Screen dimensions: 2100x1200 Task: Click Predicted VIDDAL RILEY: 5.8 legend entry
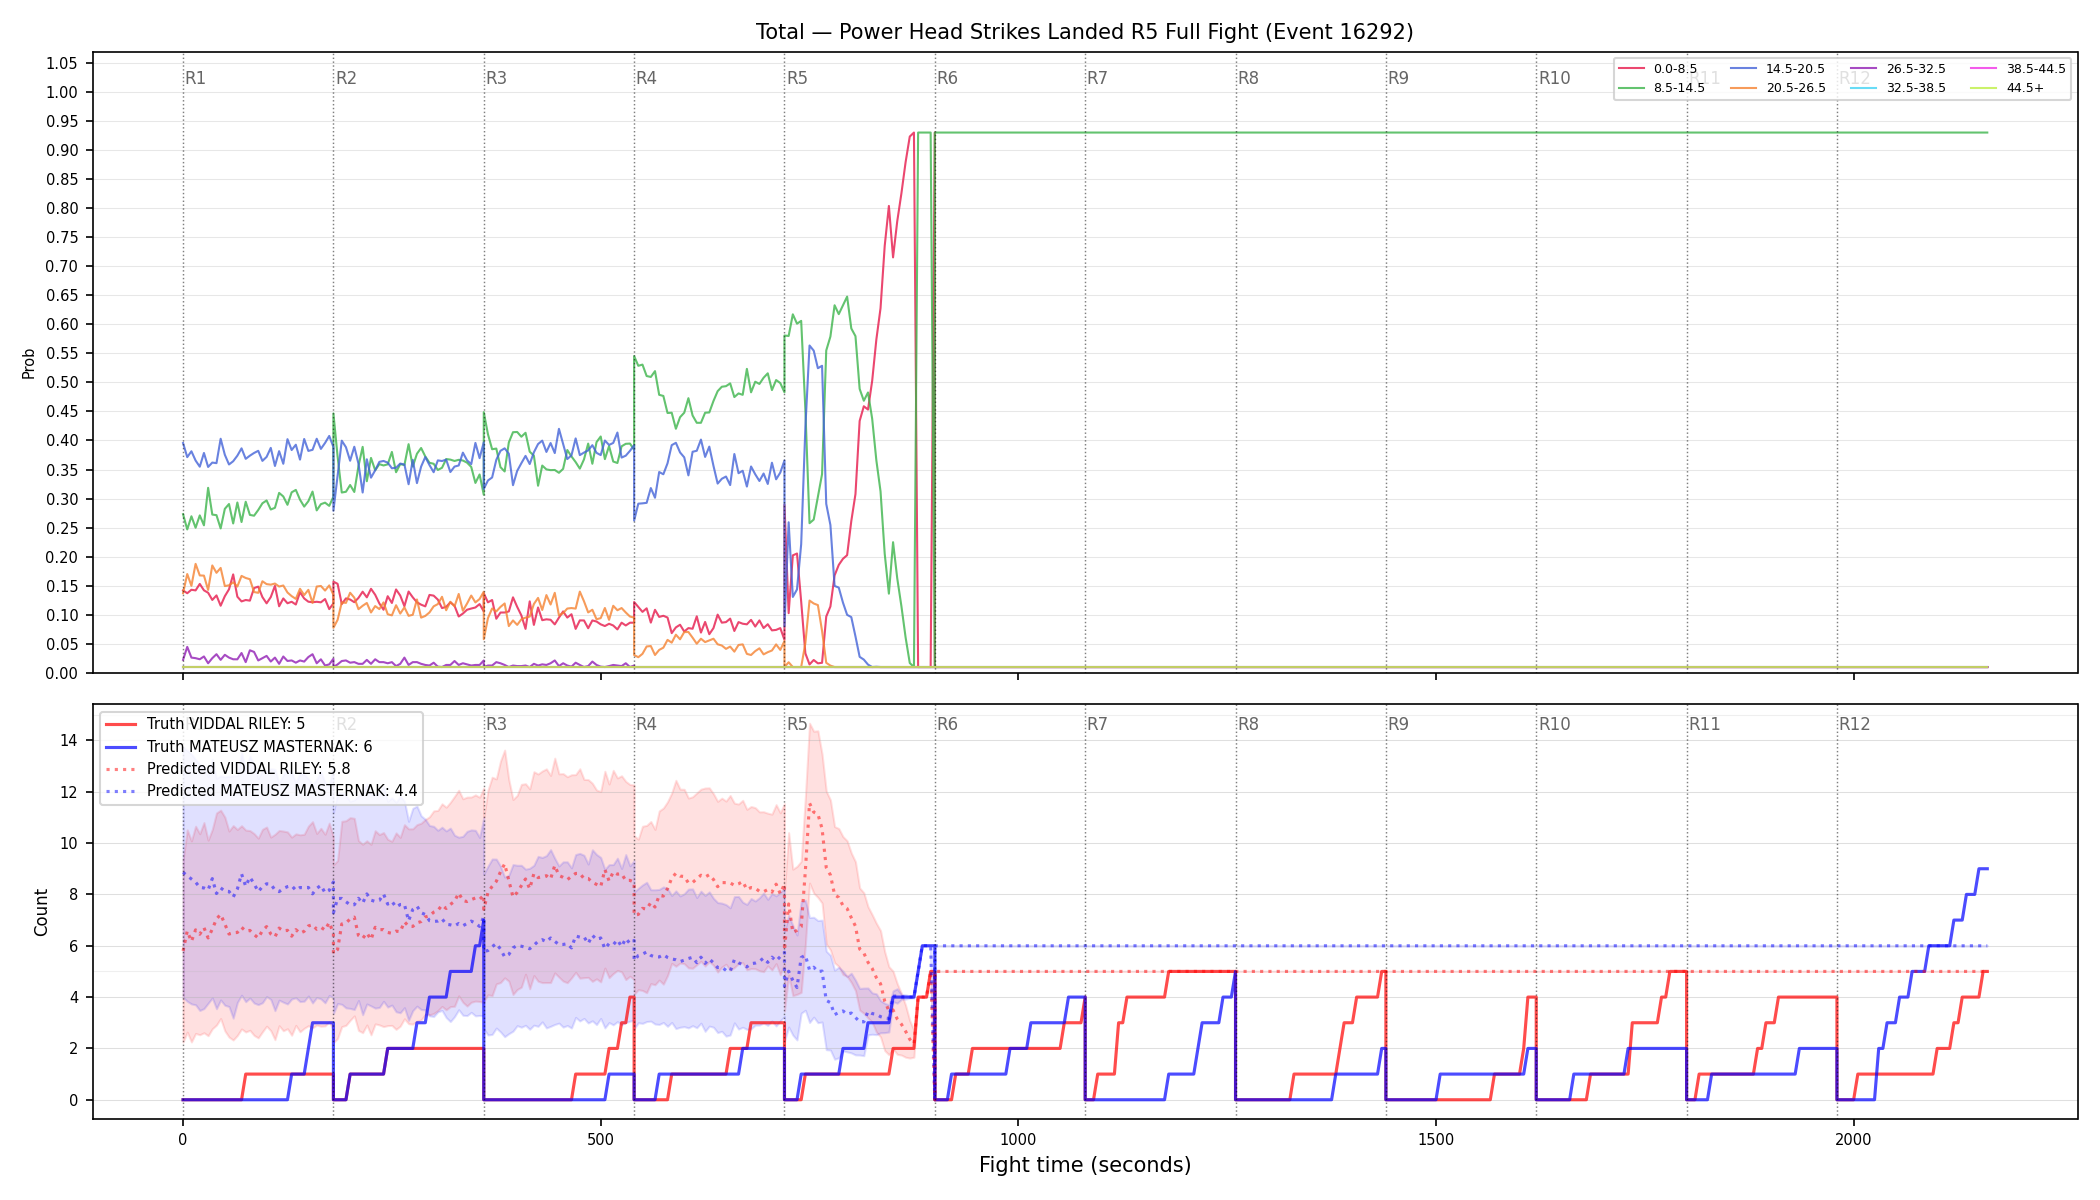228,769
